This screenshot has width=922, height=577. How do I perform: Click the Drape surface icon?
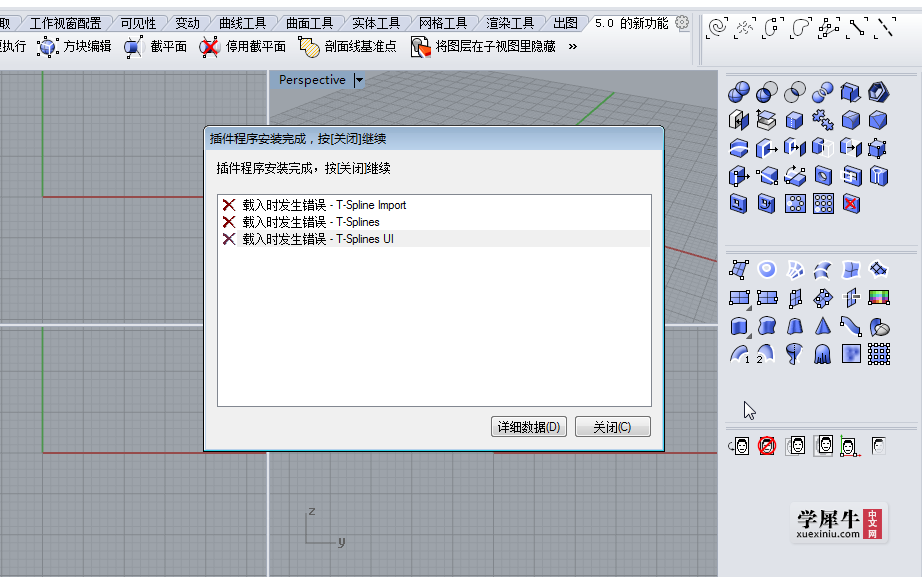click(823, 354)
